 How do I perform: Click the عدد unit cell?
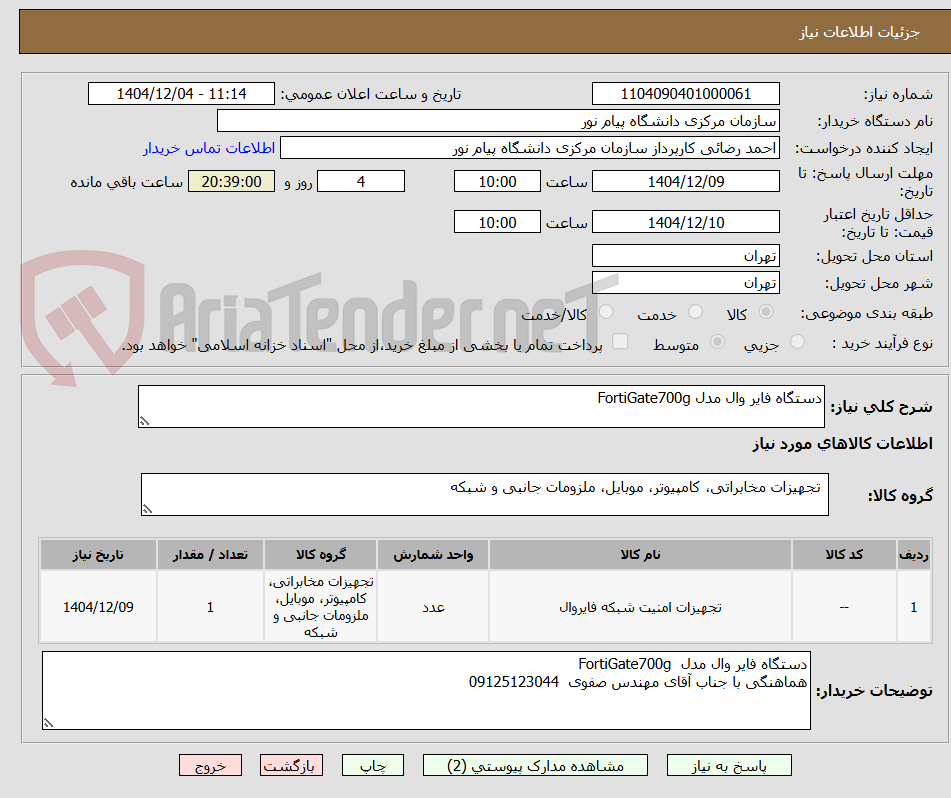click(432, 607)
